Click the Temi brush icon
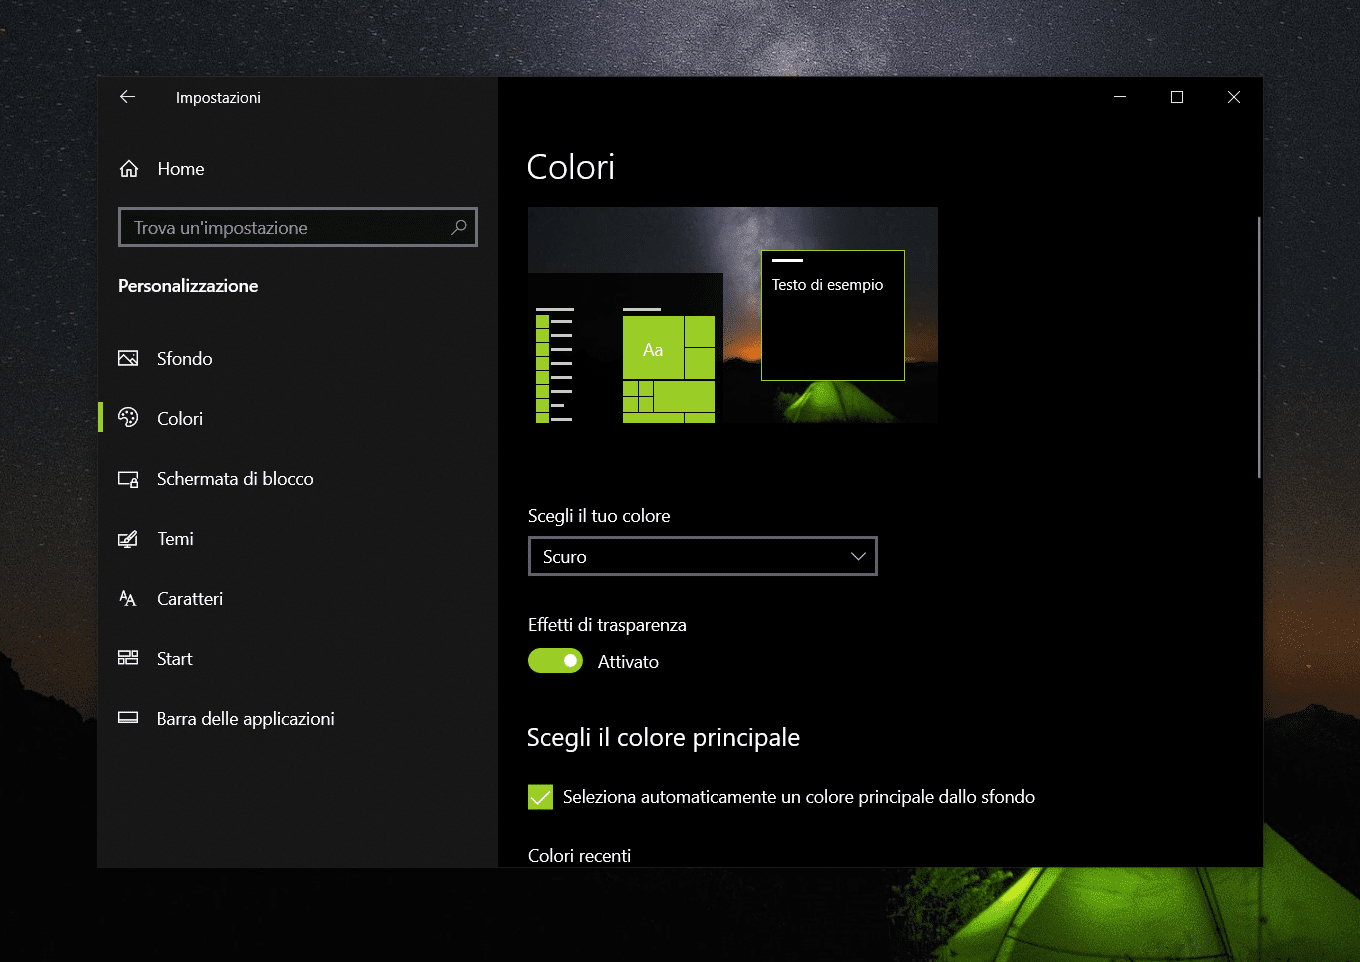This screenshot has width=1360, height=962. (x=128, y=539)
